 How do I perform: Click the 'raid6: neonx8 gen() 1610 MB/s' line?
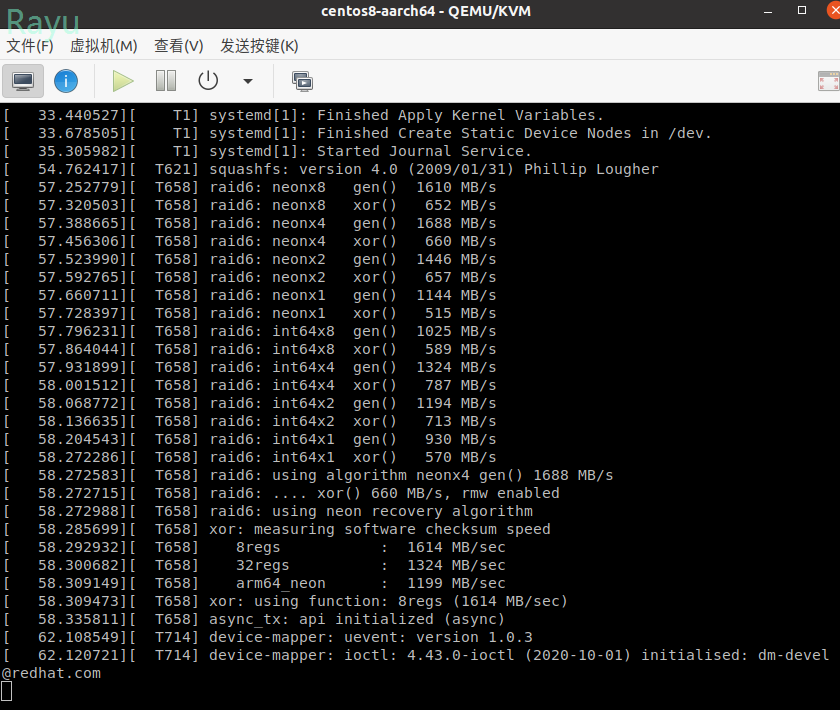pos(250,188)
